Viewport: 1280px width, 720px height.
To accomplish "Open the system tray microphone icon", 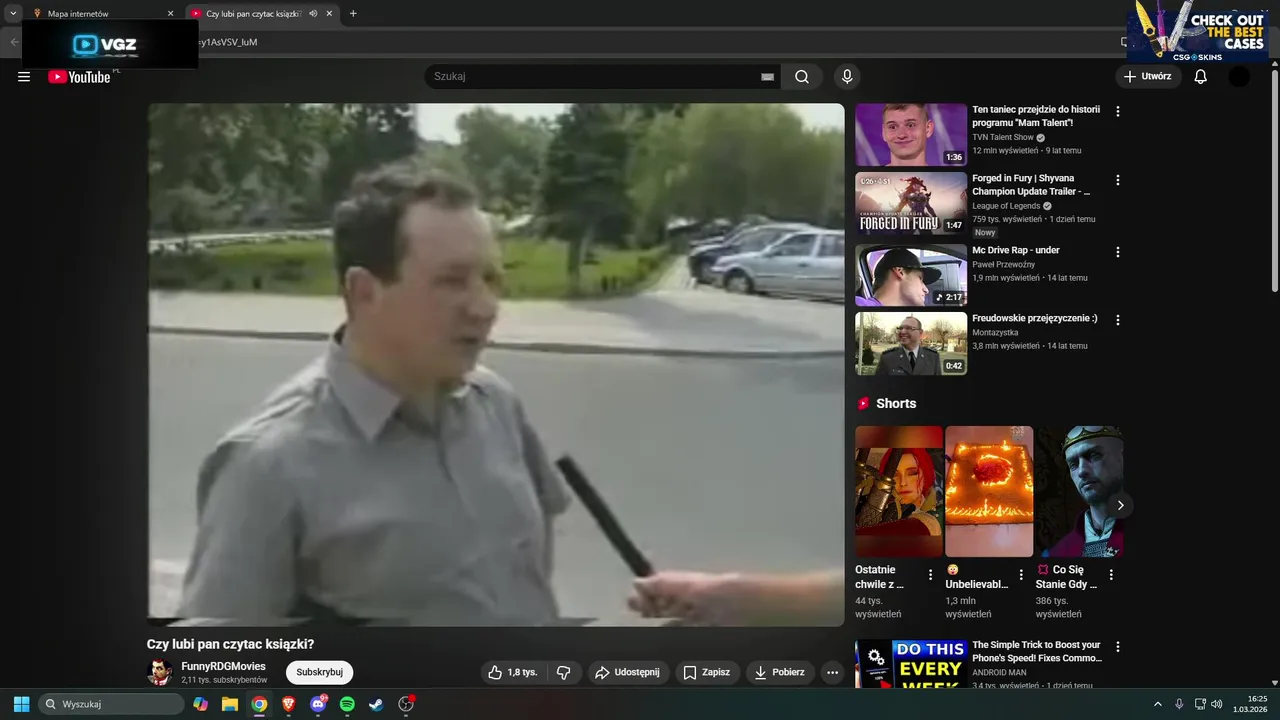I will 1179,704.
